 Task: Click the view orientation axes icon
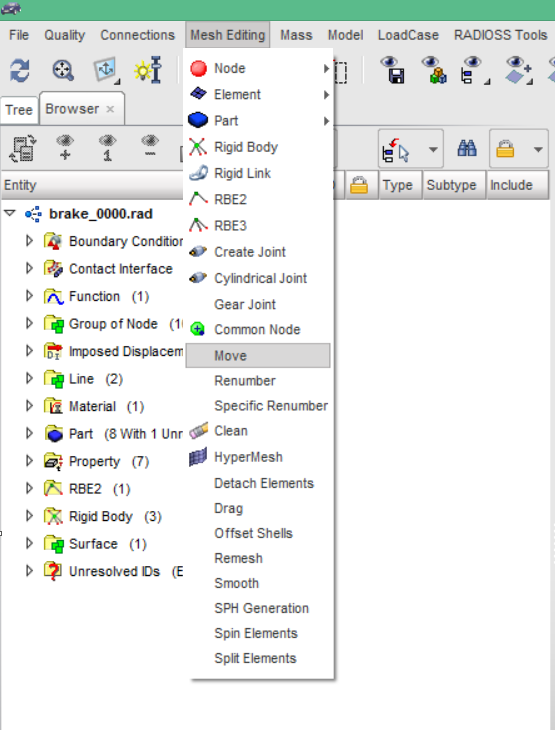click(107, 71)
